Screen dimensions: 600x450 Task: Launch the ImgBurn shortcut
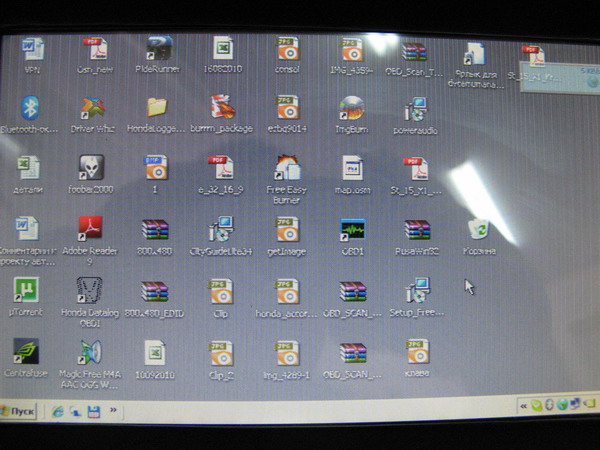[x=351, y=109]
